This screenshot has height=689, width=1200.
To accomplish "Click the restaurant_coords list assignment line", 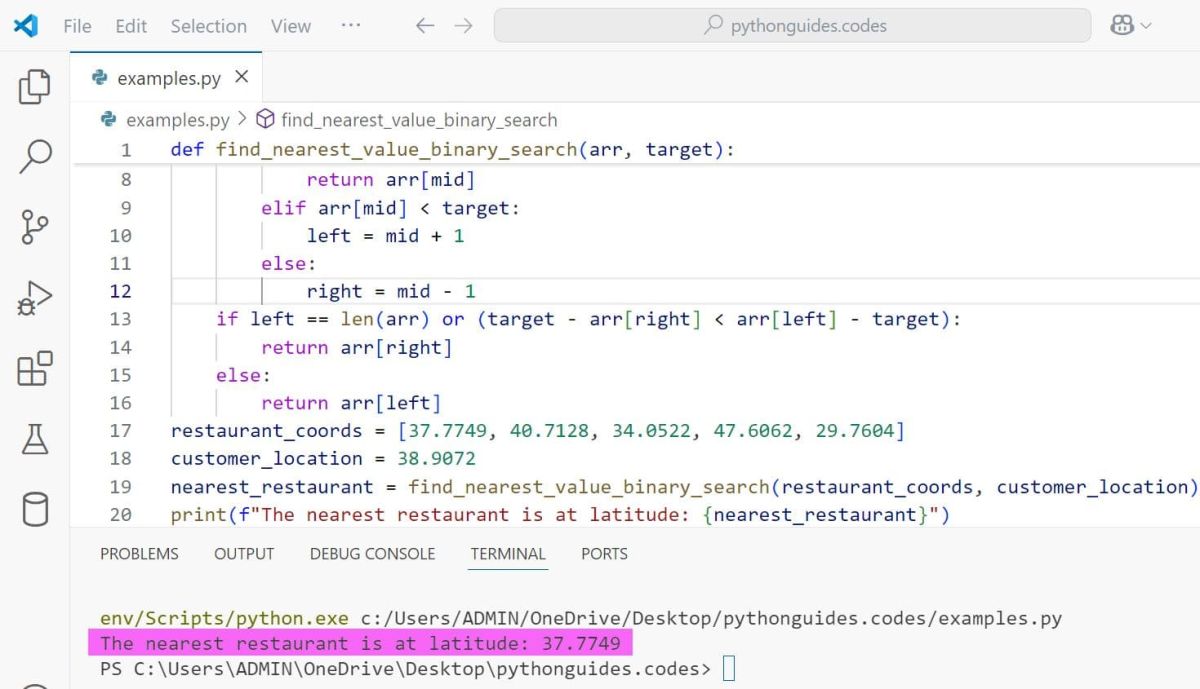I will coord(538,431).
